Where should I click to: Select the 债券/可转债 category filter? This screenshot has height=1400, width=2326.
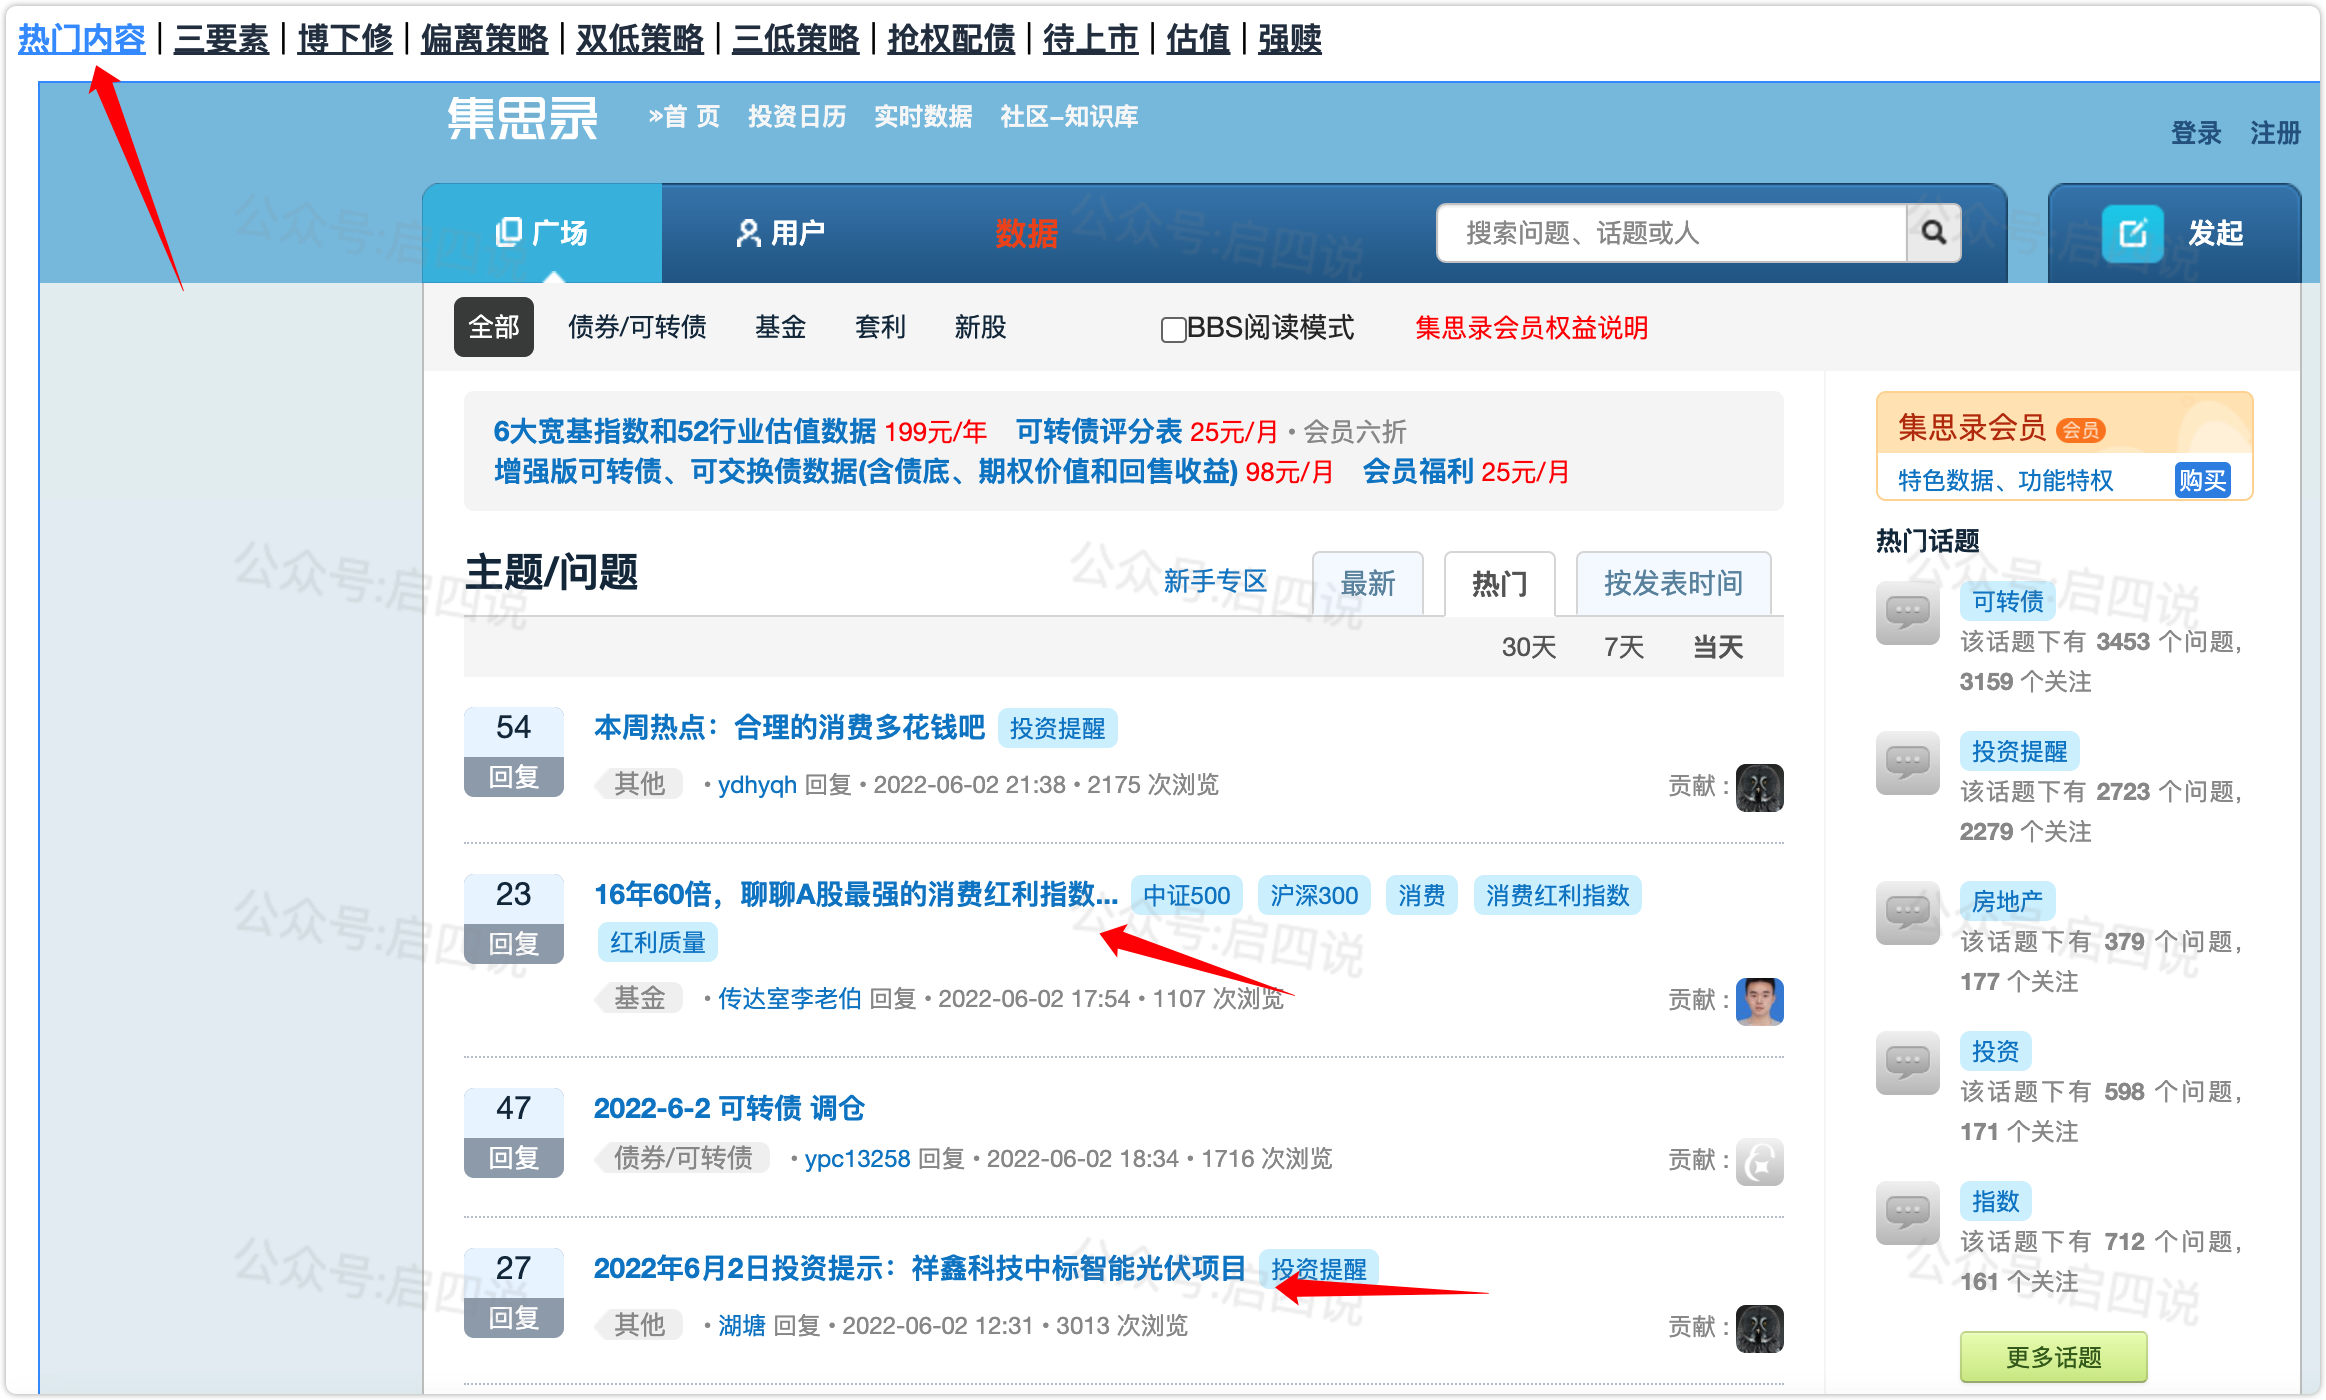637,327
